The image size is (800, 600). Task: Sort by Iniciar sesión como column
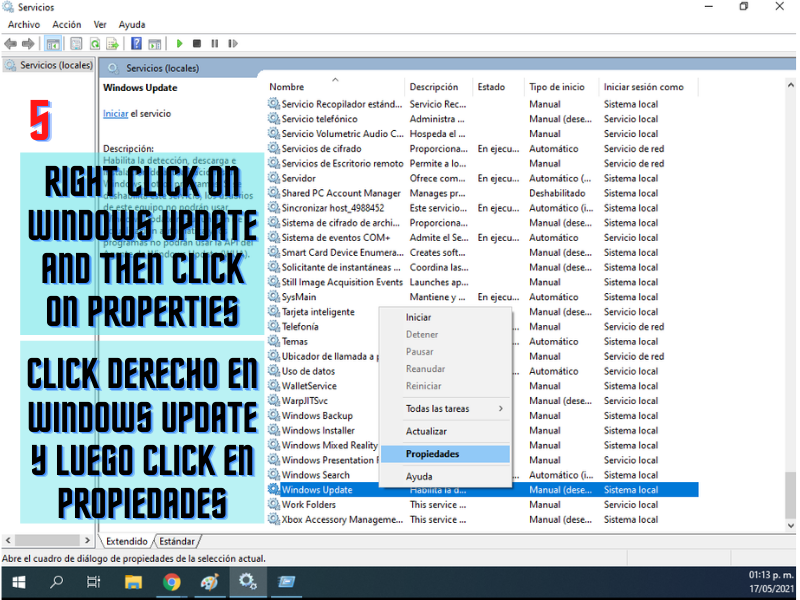(648, 87)
